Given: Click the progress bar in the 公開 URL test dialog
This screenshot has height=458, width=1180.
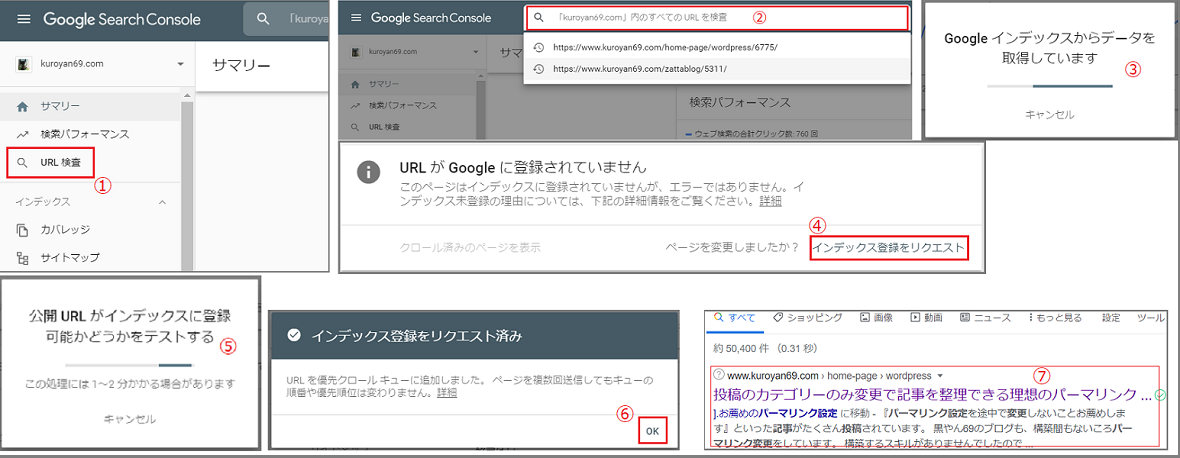Looking at the screenshot, I should [130, 365].
